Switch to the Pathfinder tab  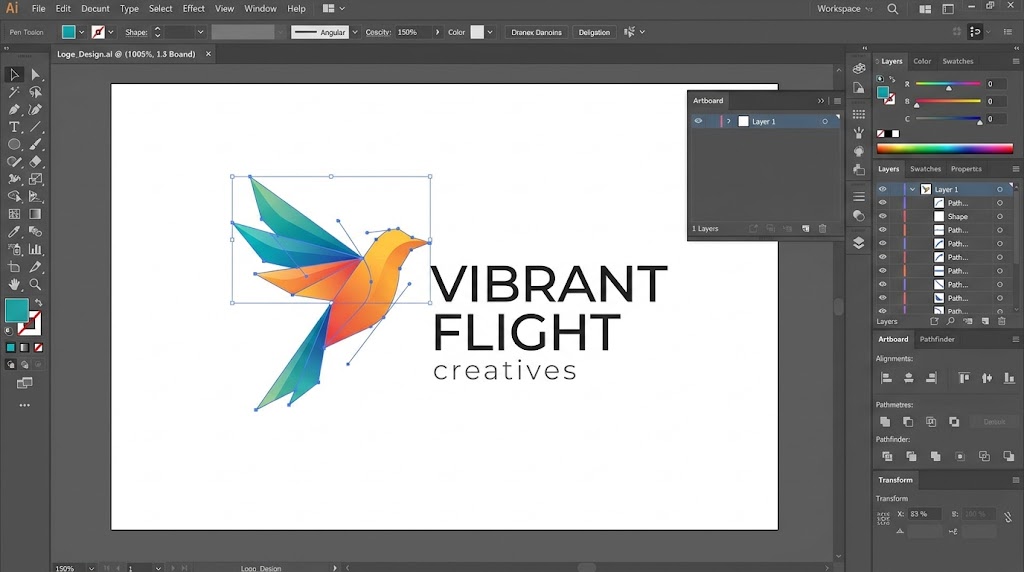[936, 339]
